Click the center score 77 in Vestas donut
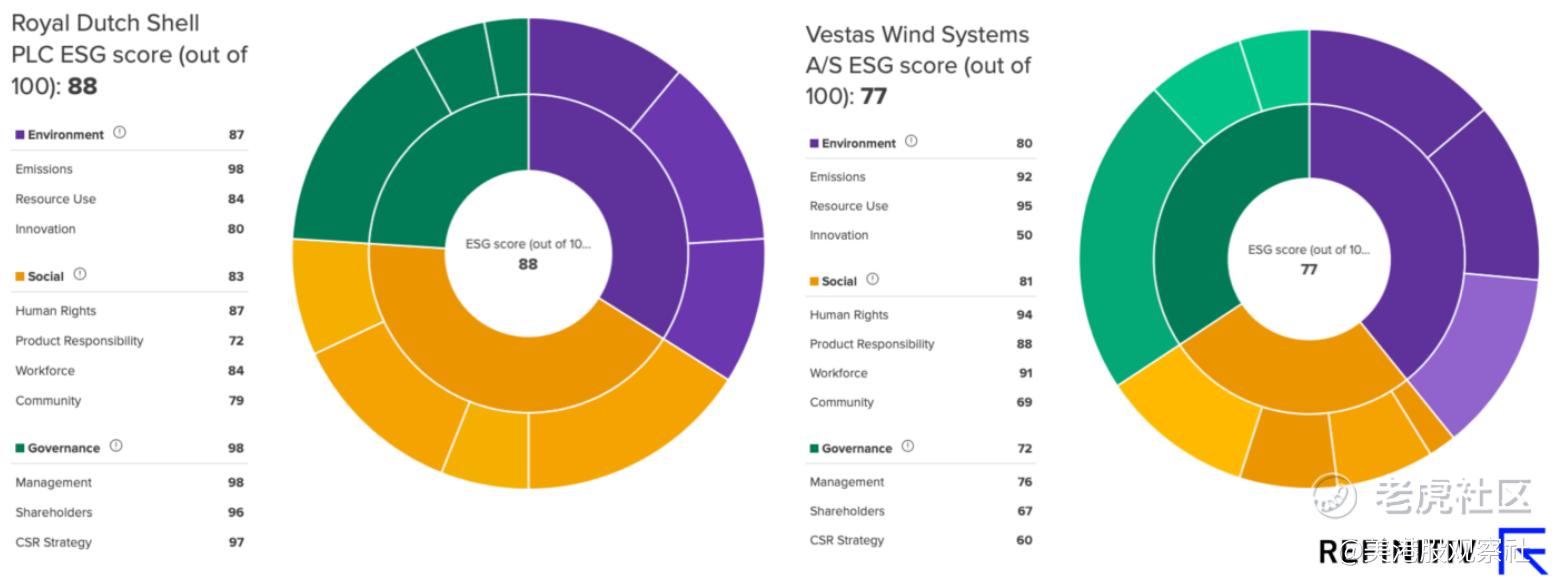The image size is (1562, 587). tap(1309, 269)
